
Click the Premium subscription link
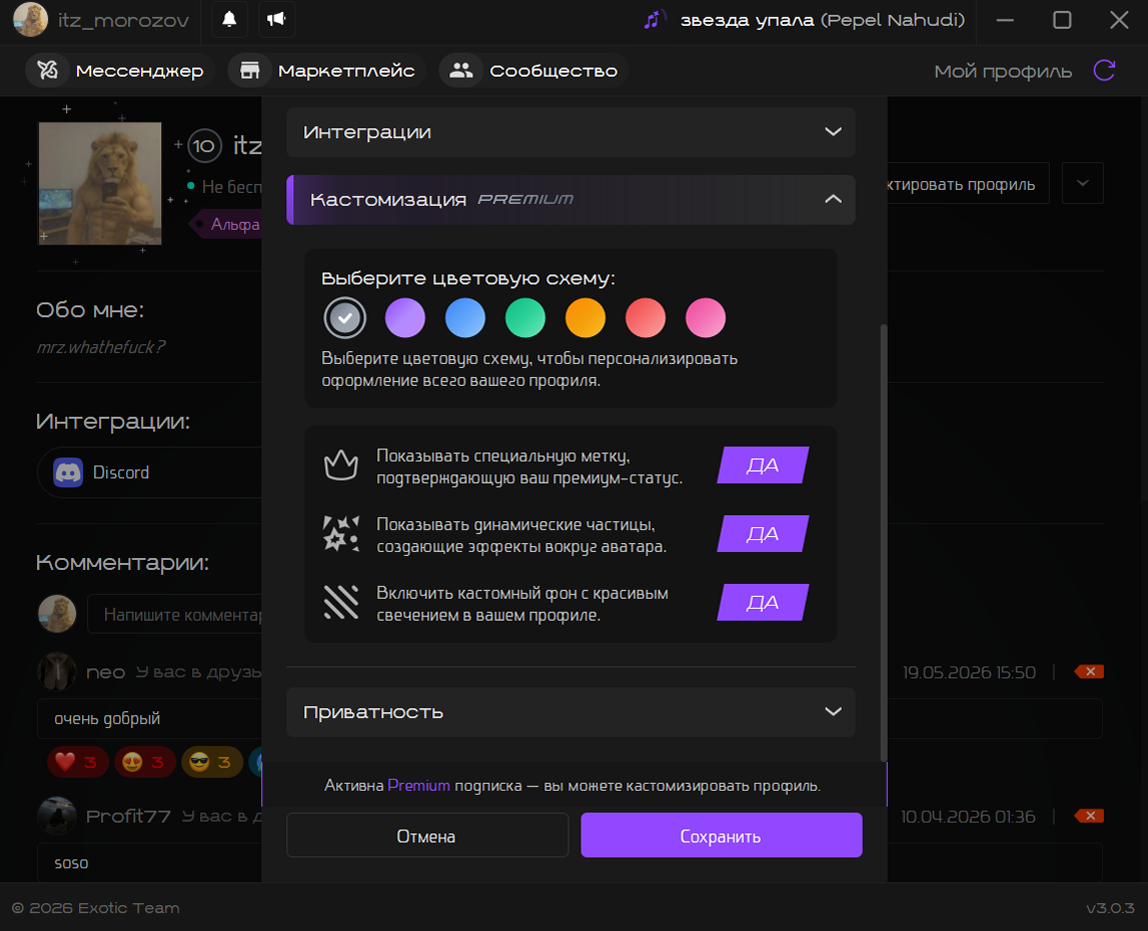click(419, 786)
